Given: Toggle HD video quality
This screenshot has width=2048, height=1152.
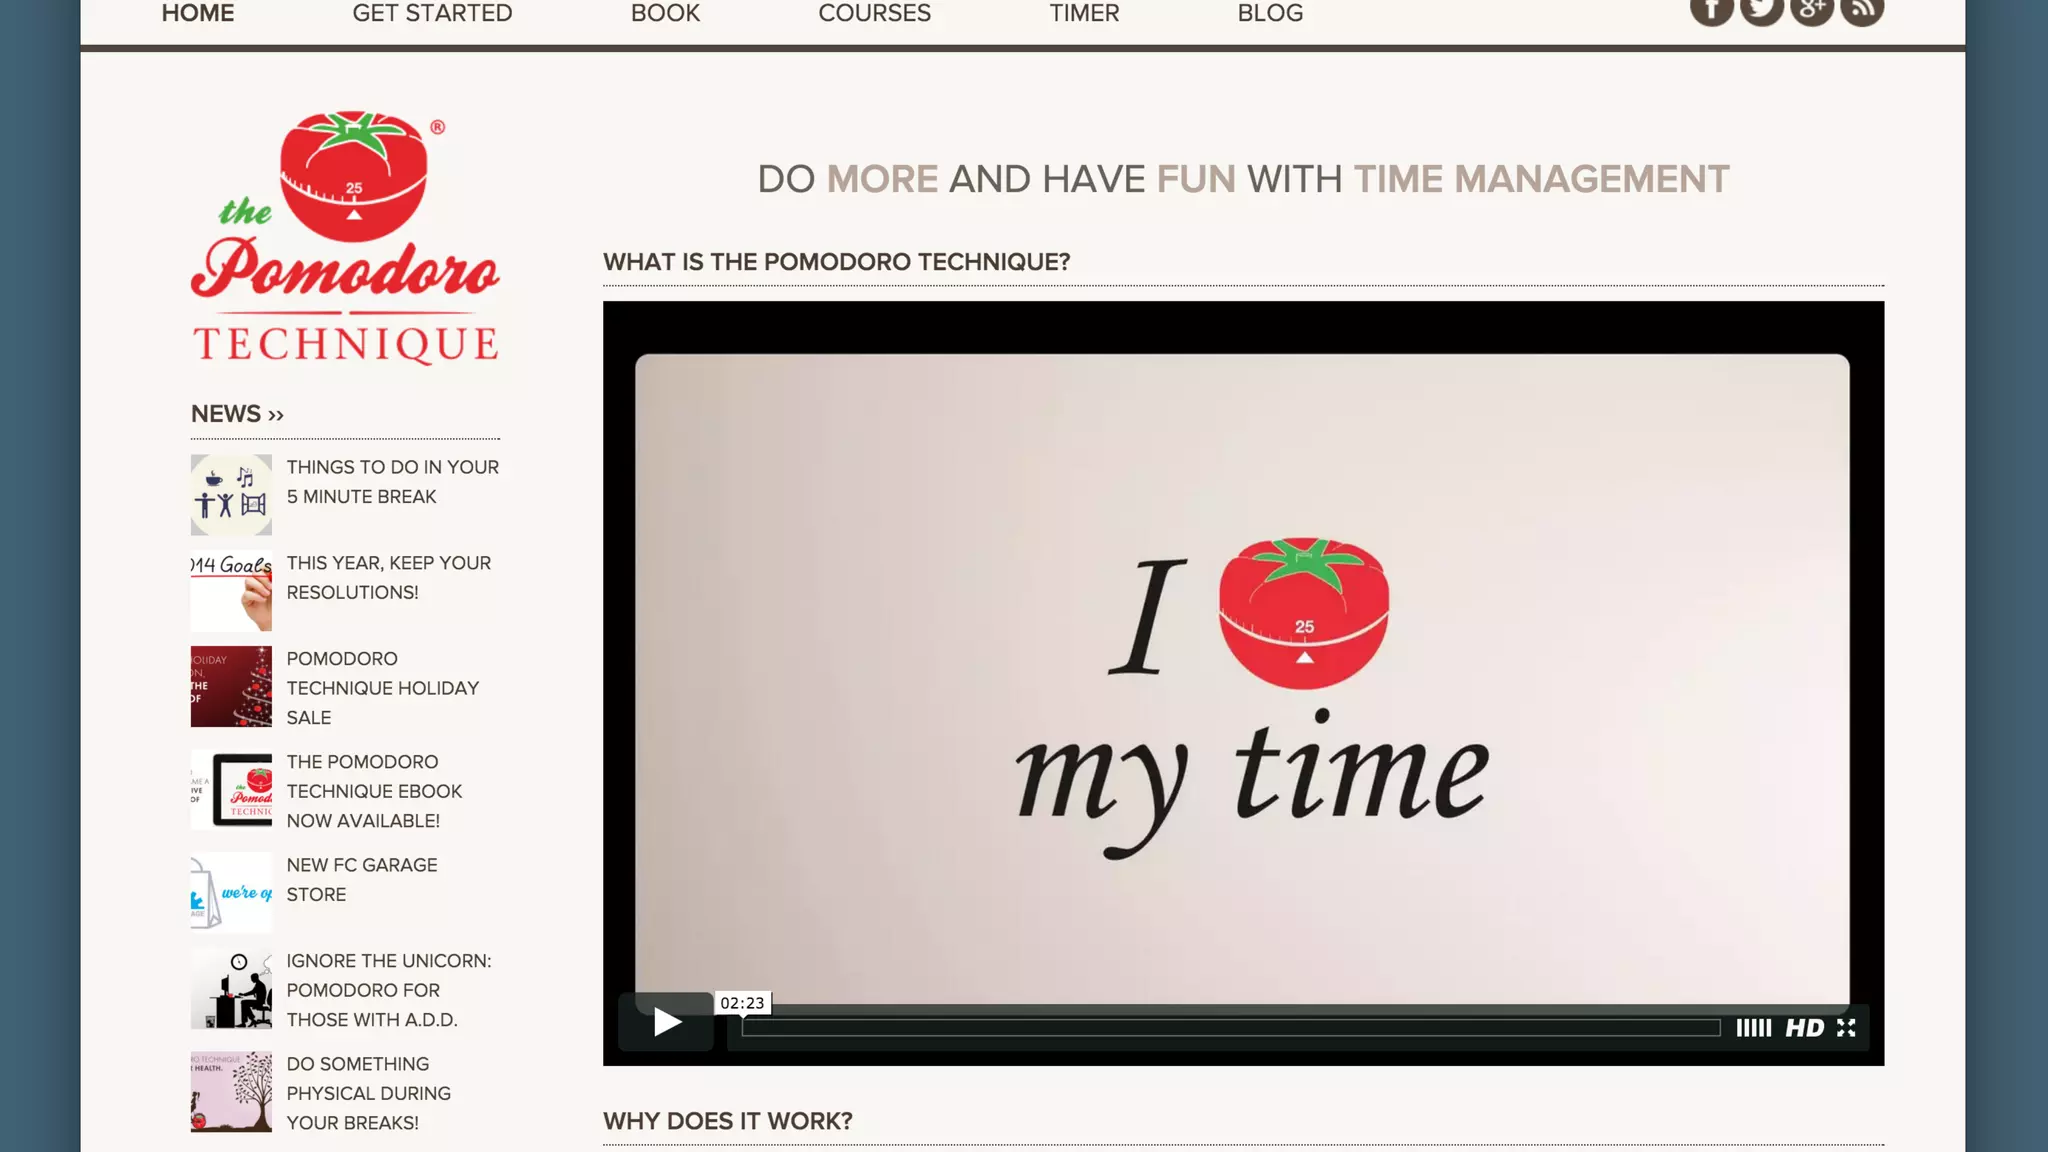Looking at the screenshot, I should (x=1805, y=1028).
